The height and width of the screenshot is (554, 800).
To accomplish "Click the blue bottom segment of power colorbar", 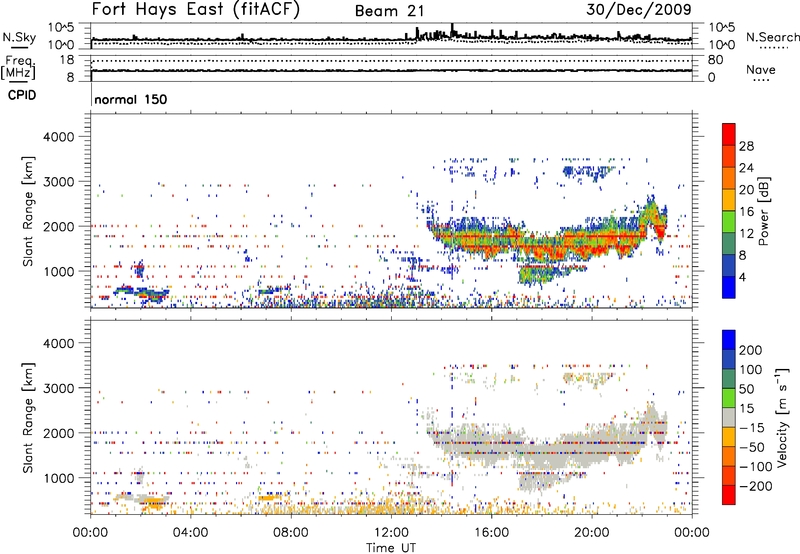I will click(729, 287).
